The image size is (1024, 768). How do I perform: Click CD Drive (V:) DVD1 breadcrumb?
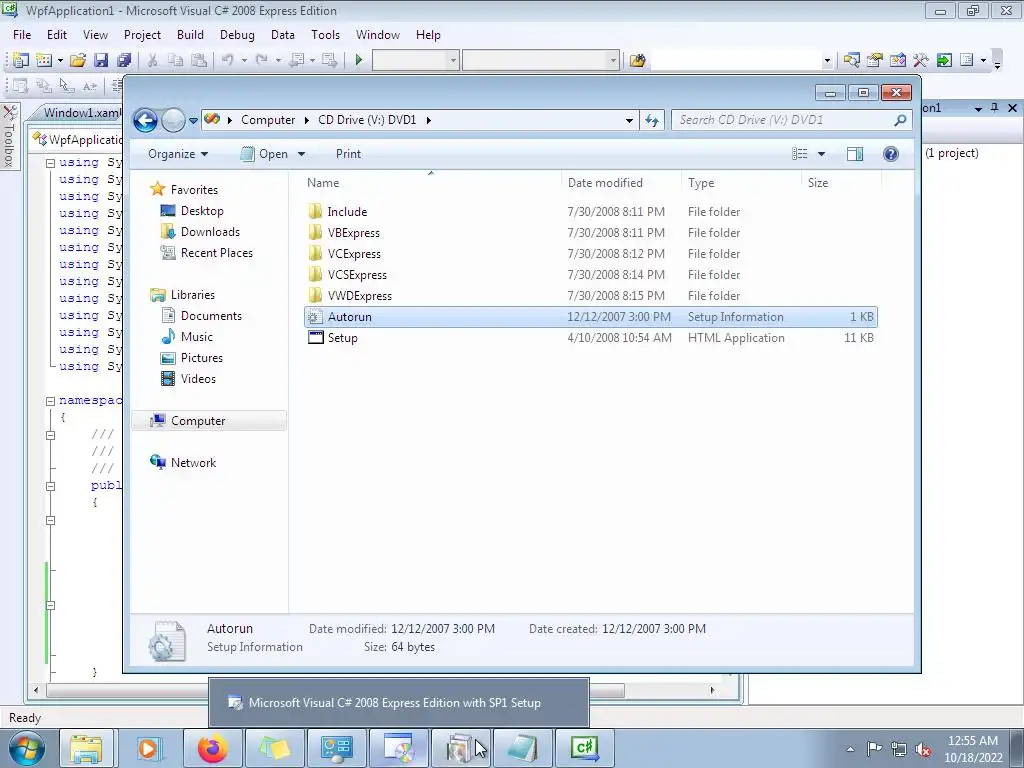pyautogui.click(x=367, y=120)
